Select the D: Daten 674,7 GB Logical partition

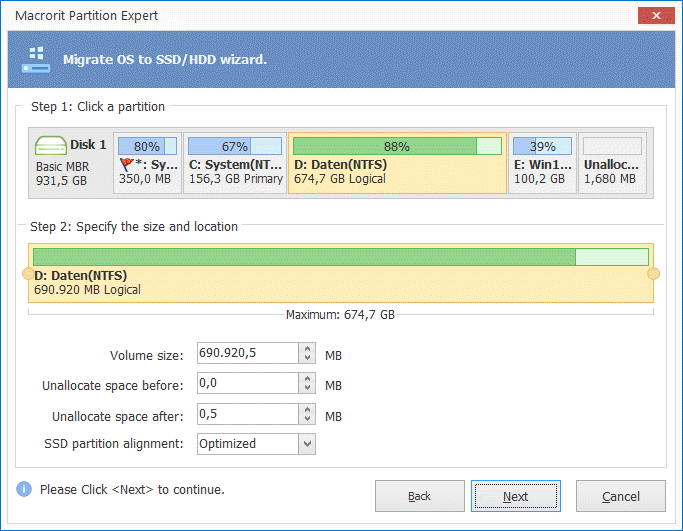tap(397, 163)
